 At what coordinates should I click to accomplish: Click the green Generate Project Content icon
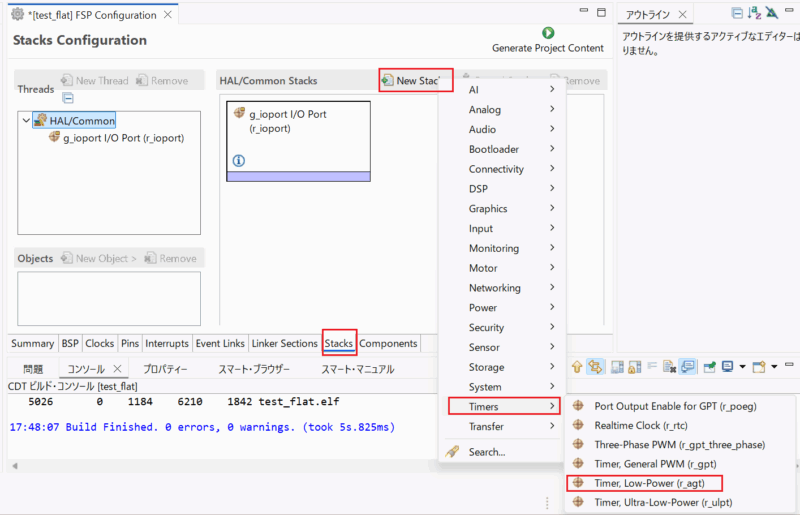(548, 33)
